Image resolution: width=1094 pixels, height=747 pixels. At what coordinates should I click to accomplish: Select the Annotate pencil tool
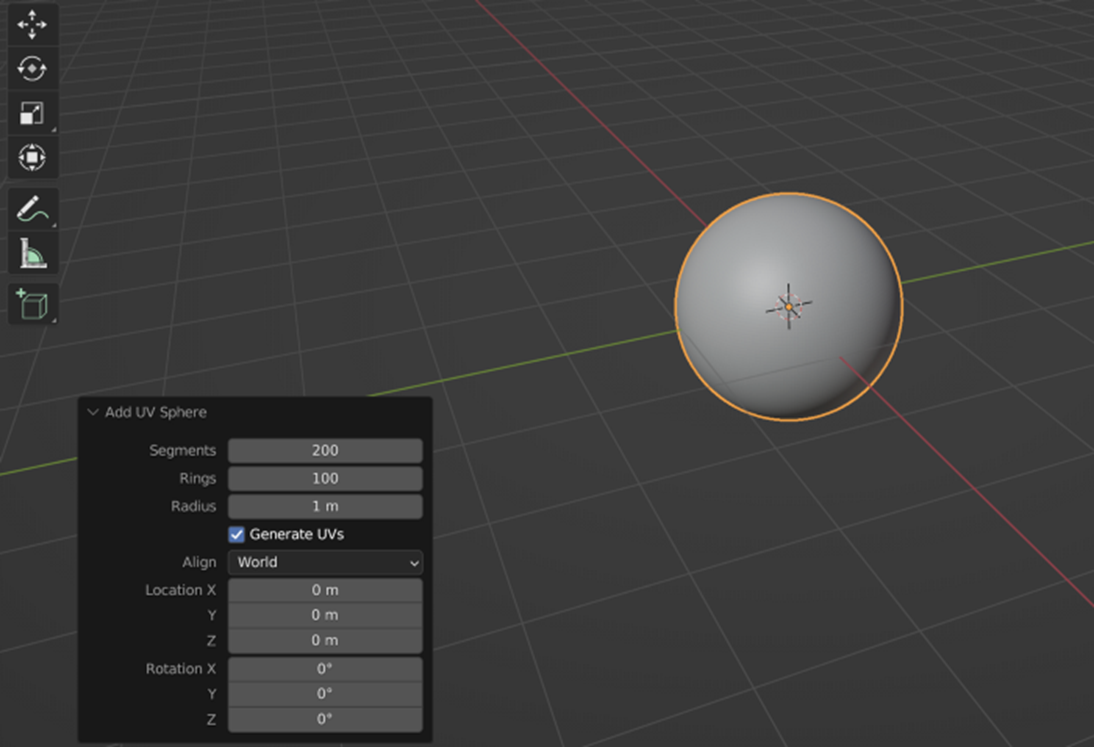pos(32,209)
